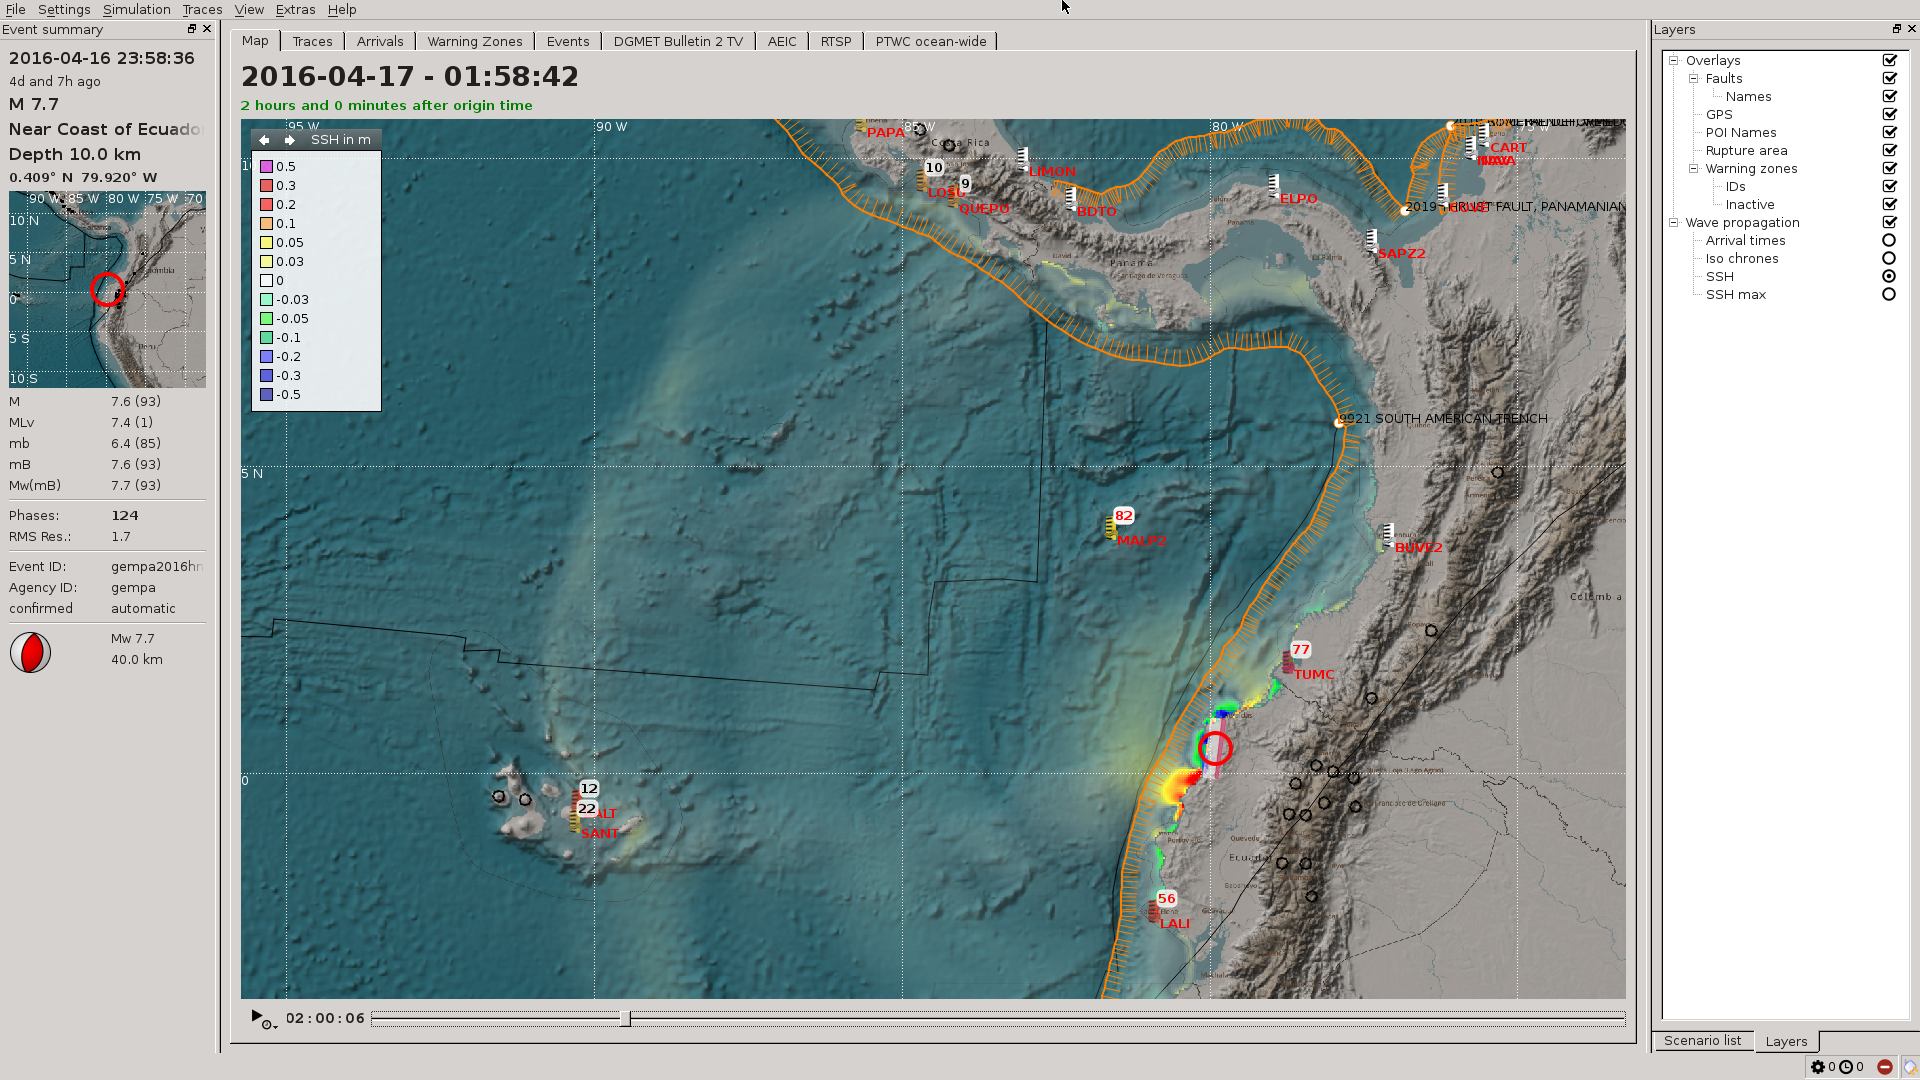Screen dimensions: 1920x1080
Task: Click the overview map thumbnail
Action: [x=107, y=289]
